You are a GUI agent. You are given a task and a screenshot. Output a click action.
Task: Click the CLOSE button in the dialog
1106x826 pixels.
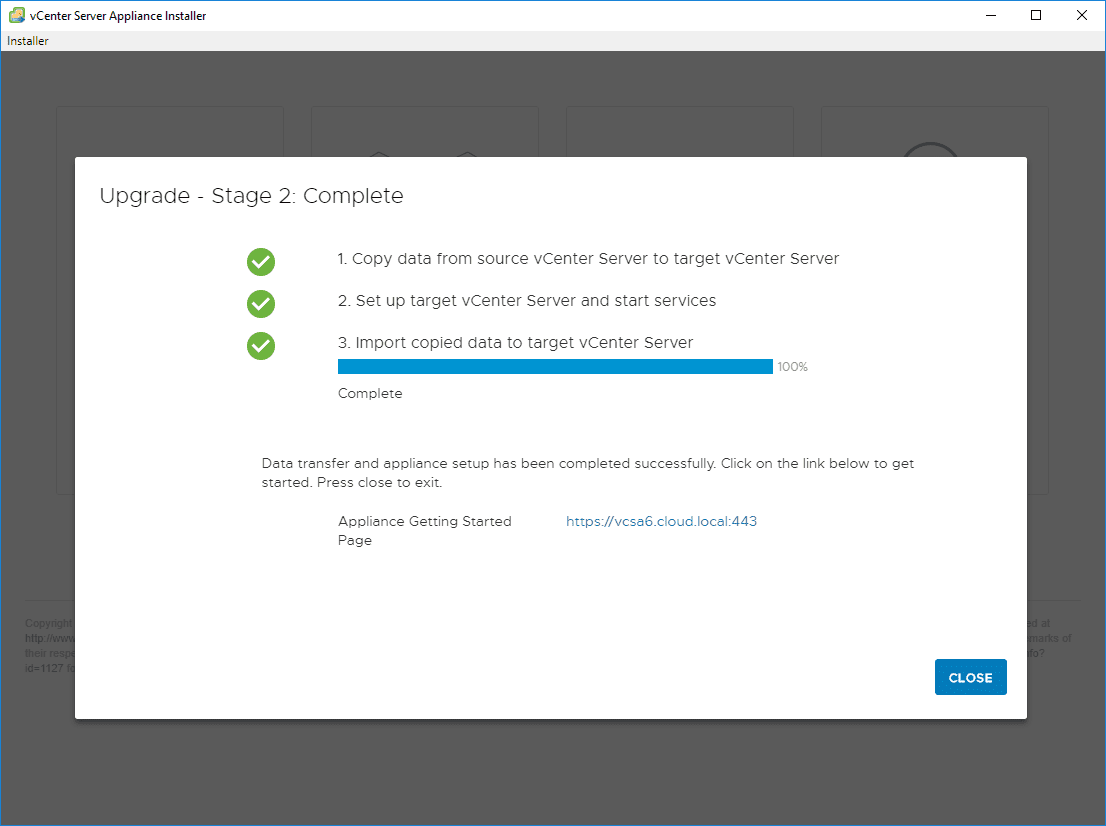971,677
